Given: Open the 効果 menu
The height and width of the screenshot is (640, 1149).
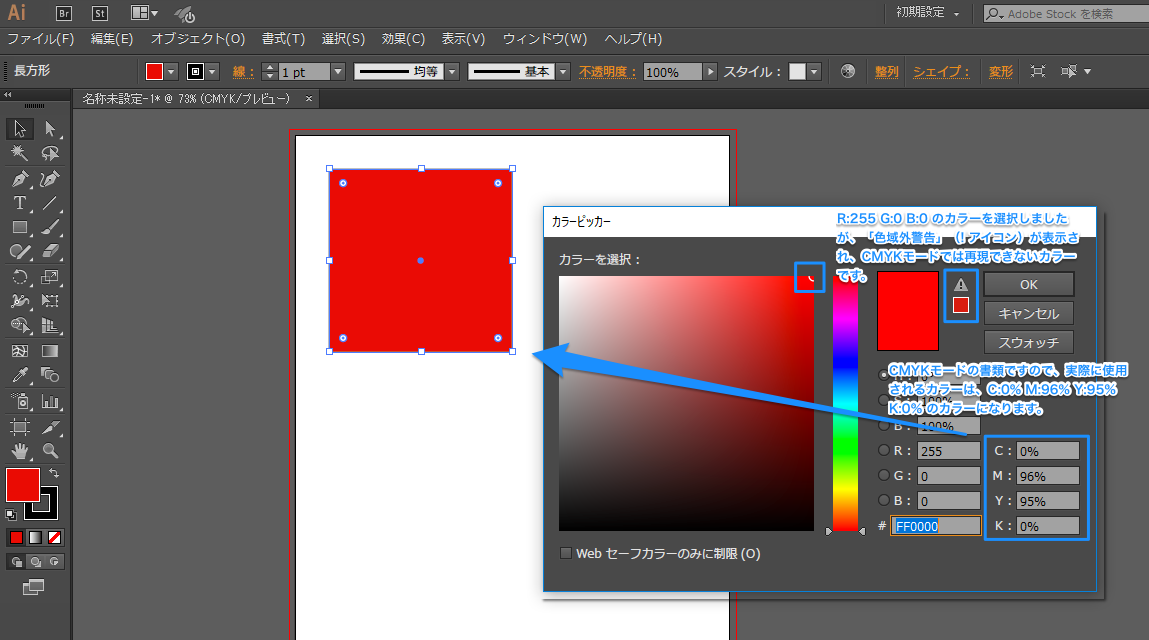Looking at the screenshot, I should (403, 39).
